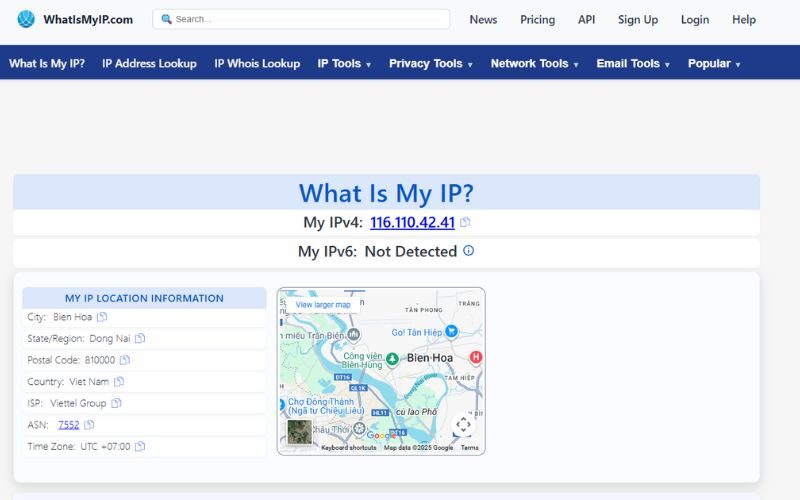Viewport: 800px width, 500px height.
Task: Click the Login link
Action: tap(695, 19)
